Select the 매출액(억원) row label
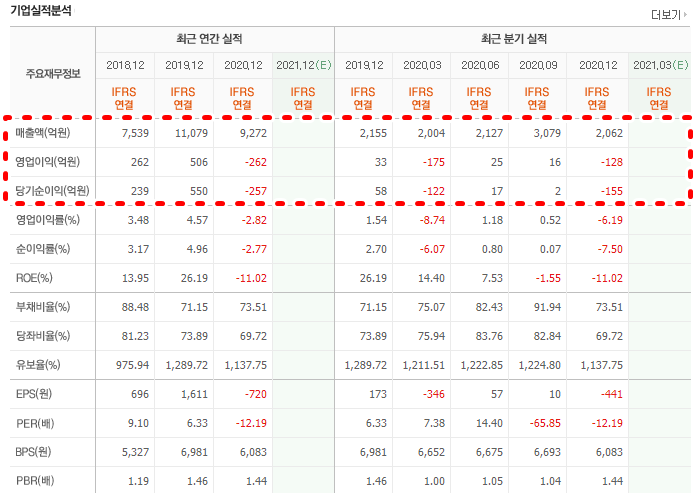Image resolution: width=696 pixels, height=493 pixels. [x=43, y=133]
